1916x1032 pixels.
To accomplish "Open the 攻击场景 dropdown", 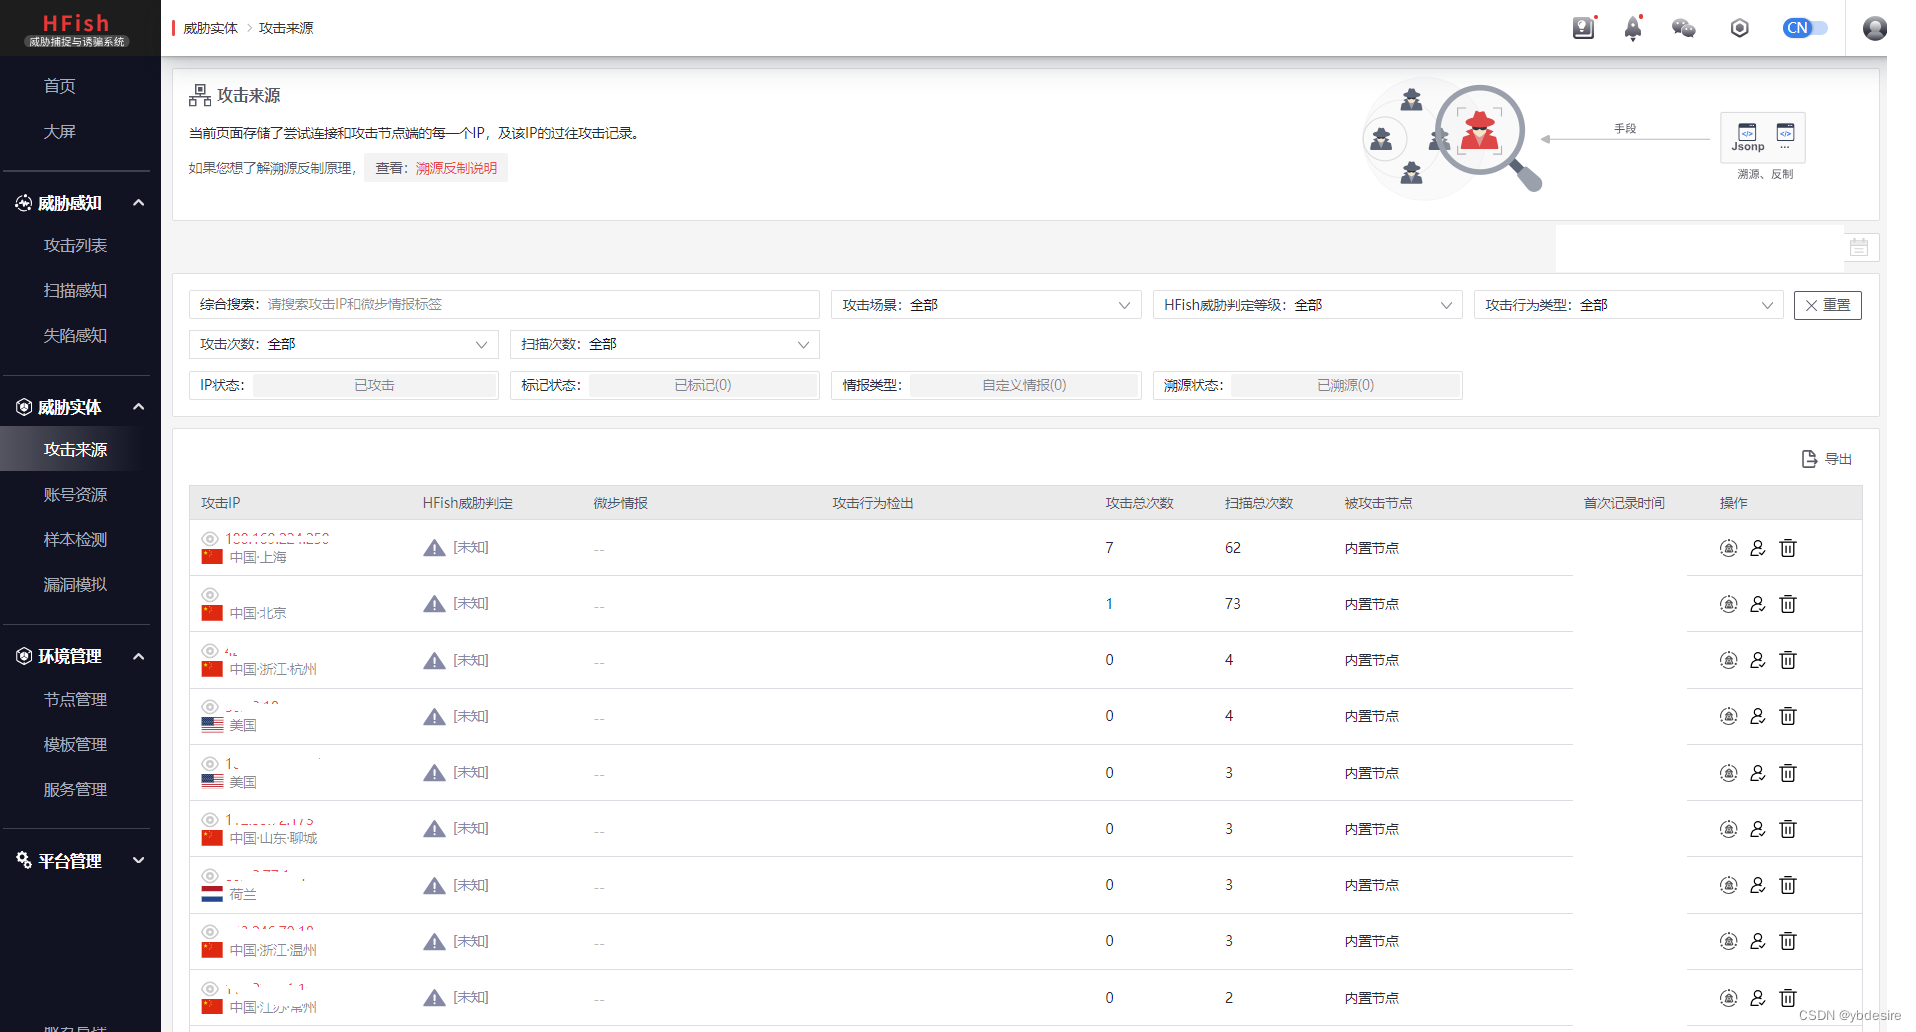I will [986, 305].
